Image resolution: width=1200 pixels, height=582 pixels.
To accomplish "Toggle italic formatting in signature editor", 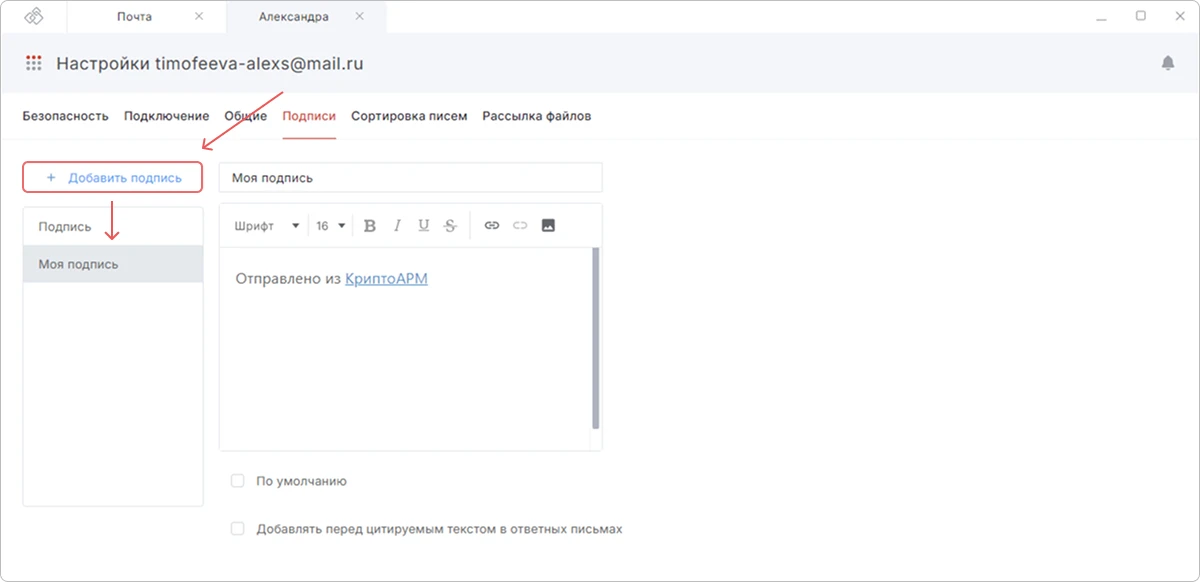I will [397, 226].
